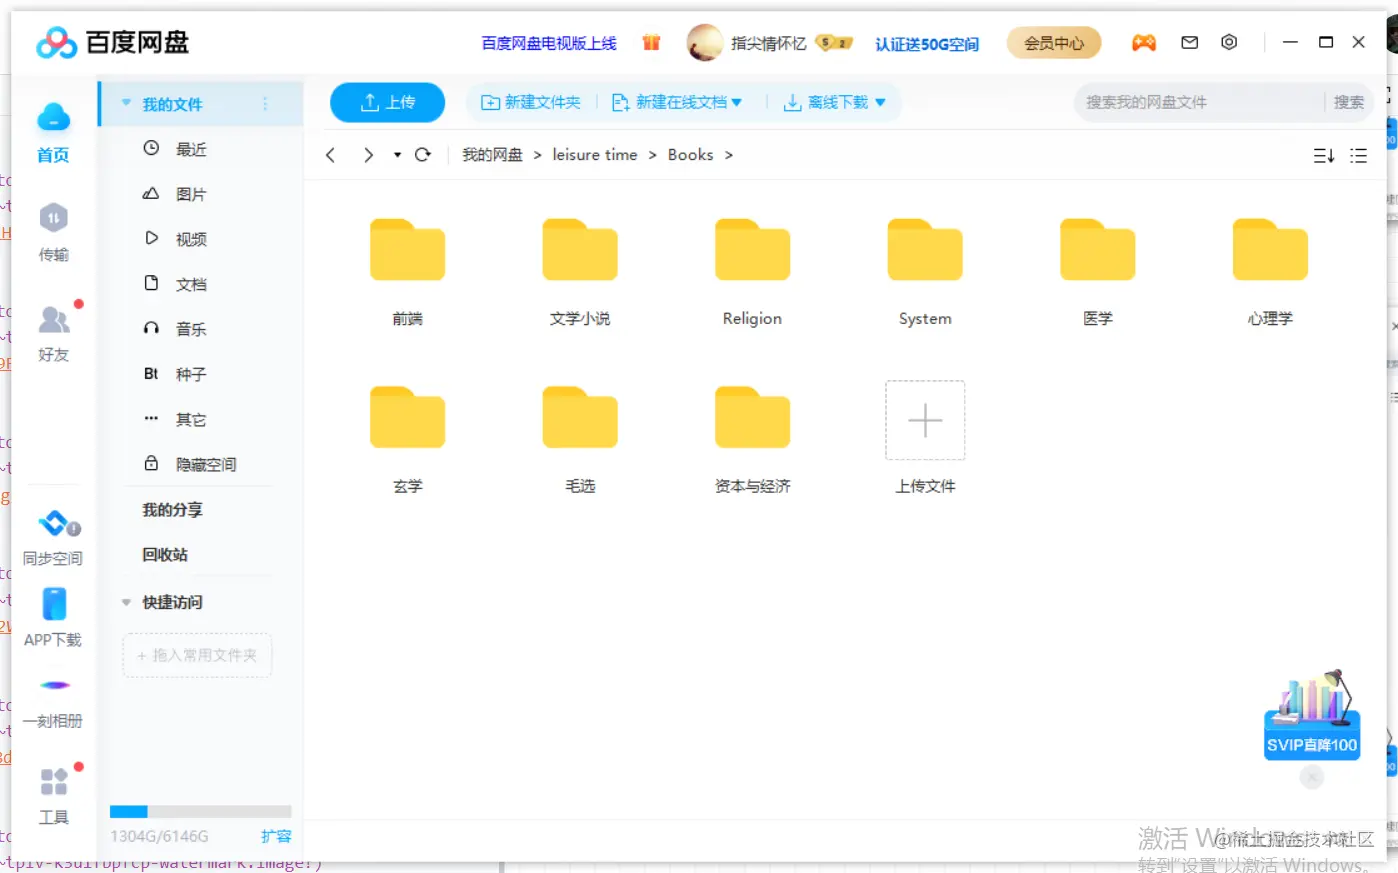Expand the breadcrumb arrow after Books
This screenshot has width=1398, height=873.
tap(729, 155)
